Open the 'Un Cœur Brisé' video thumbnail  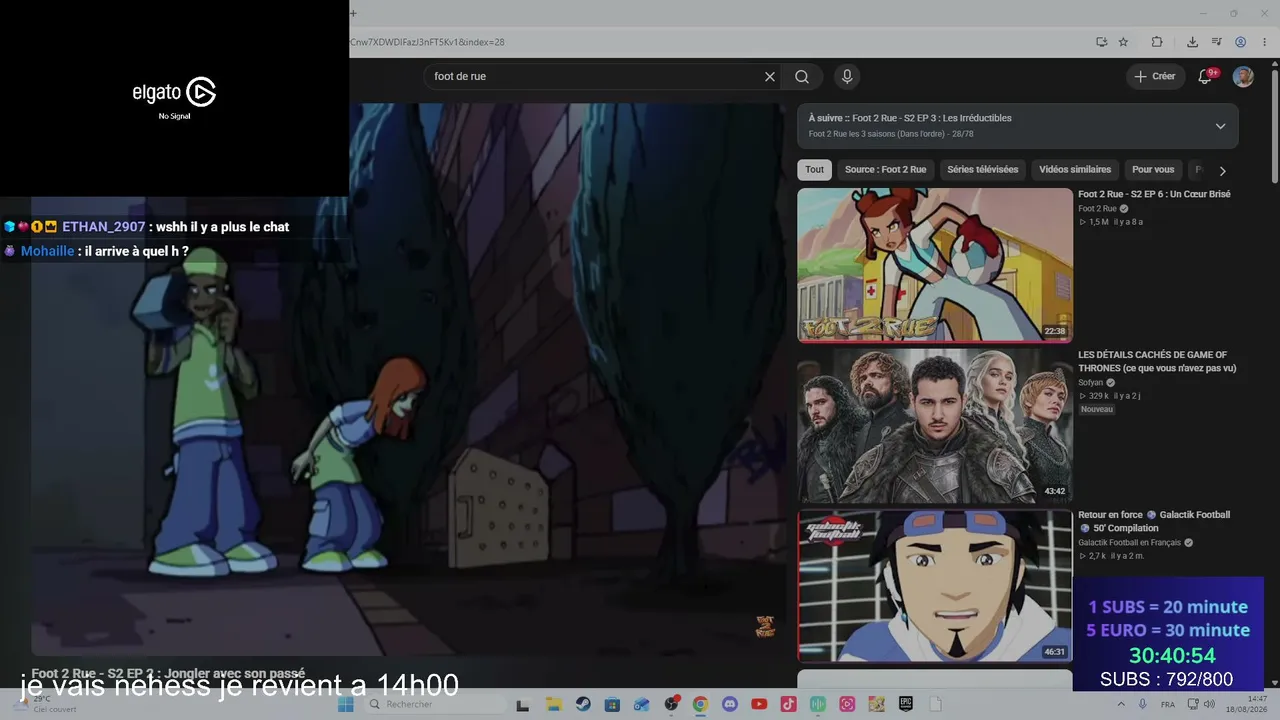coord(935,265)
